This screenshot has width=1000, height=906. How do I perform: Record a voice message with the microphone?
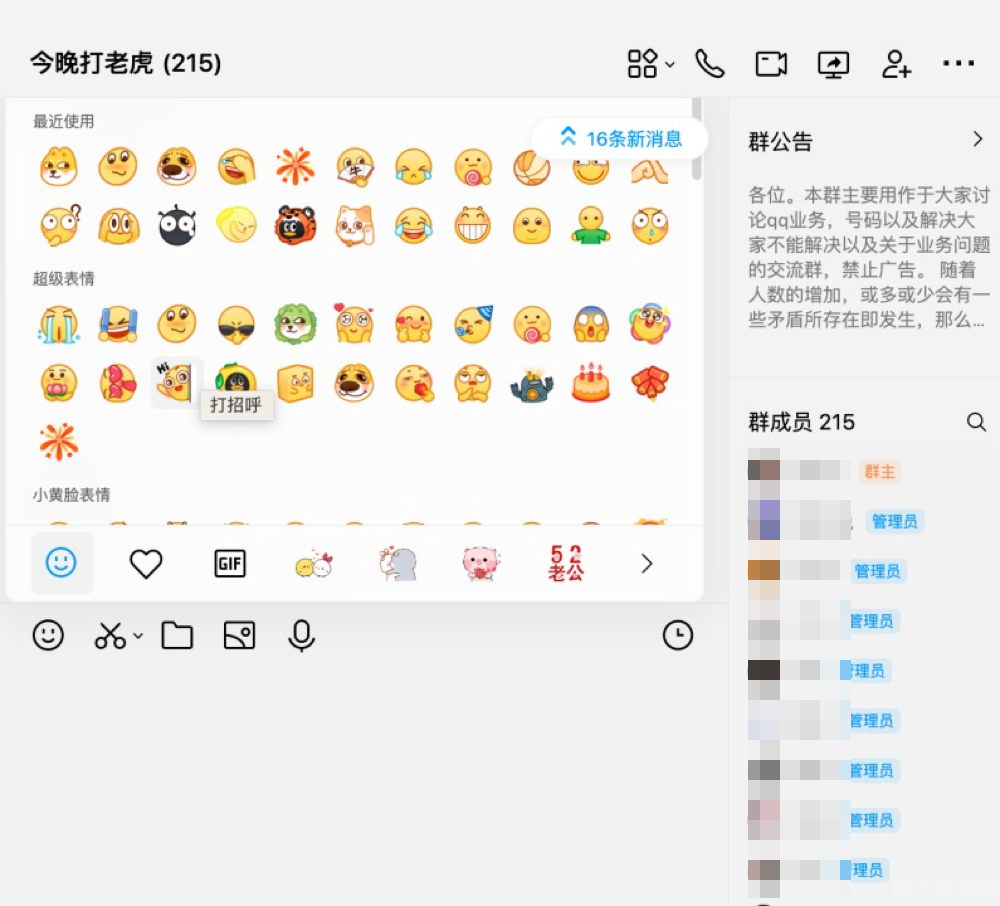point(301,635)
